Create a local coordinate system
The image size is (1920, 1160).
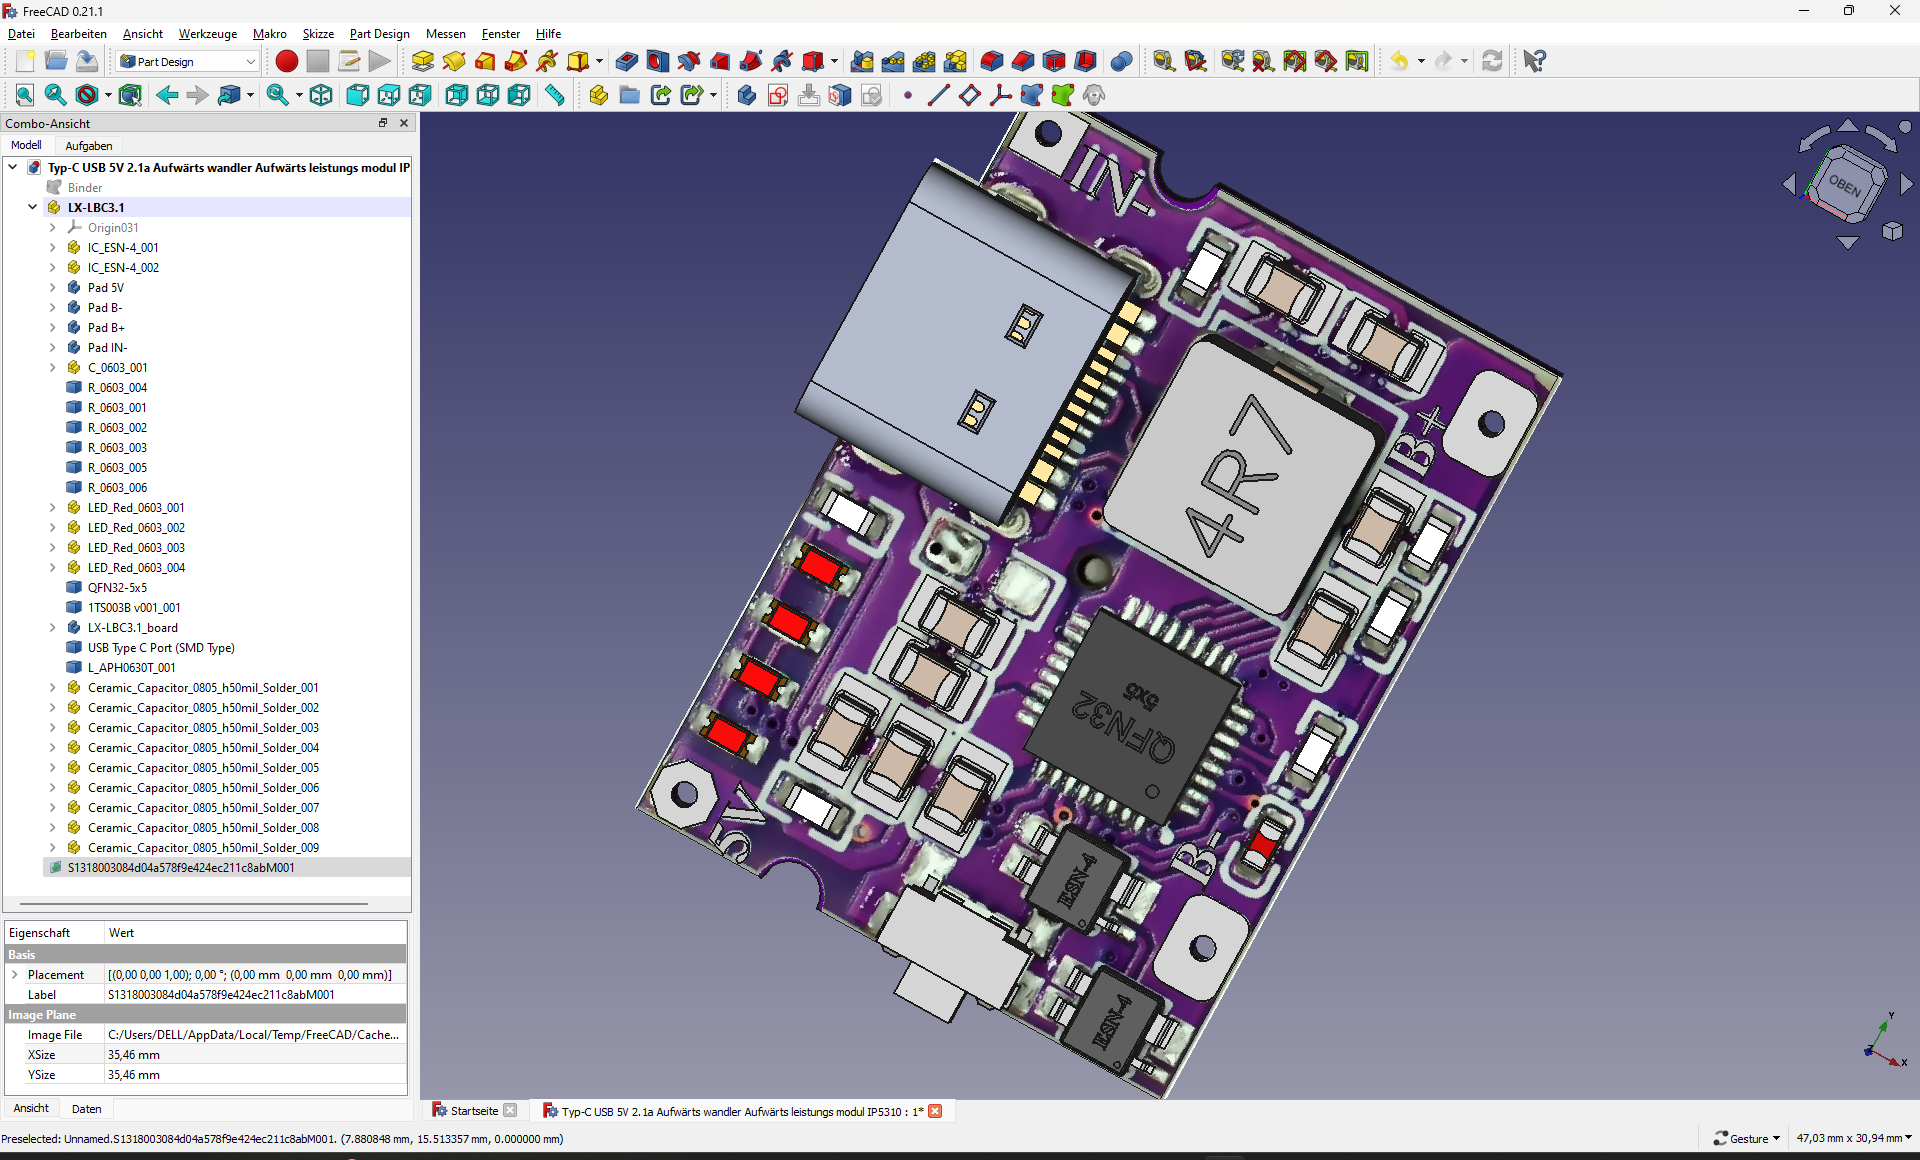tap(1001, 95)
